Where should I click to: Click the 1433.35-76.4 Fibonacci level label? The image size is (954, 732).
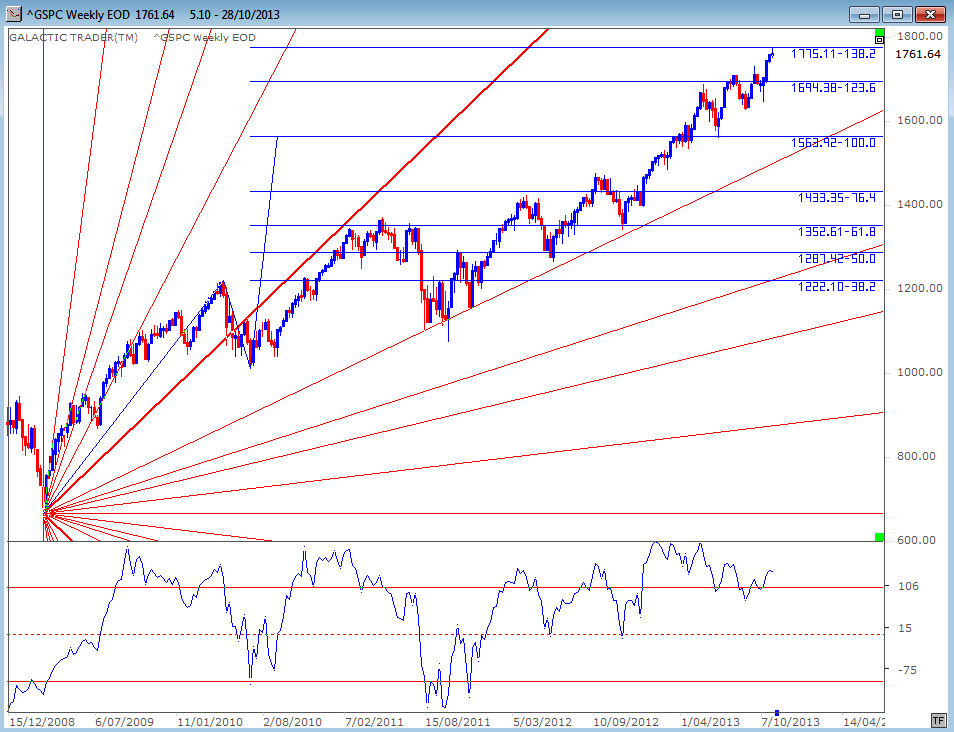tap(837, 197)
